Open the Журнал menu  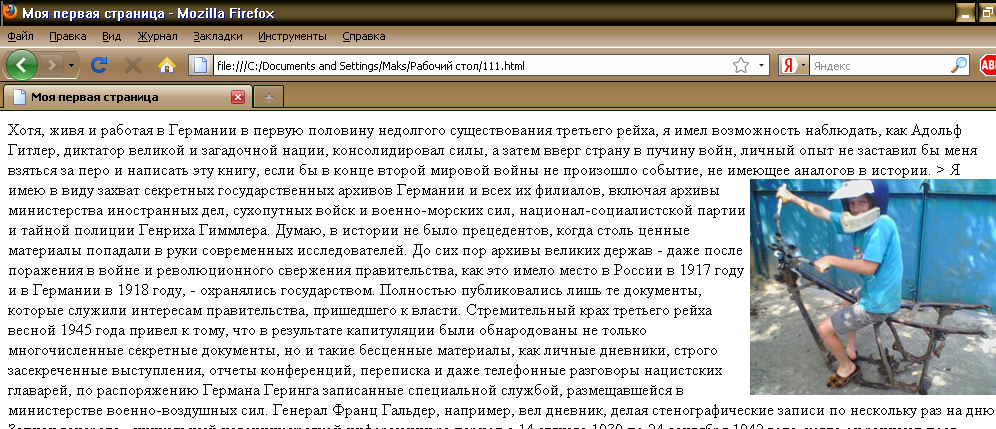point(158,36)
